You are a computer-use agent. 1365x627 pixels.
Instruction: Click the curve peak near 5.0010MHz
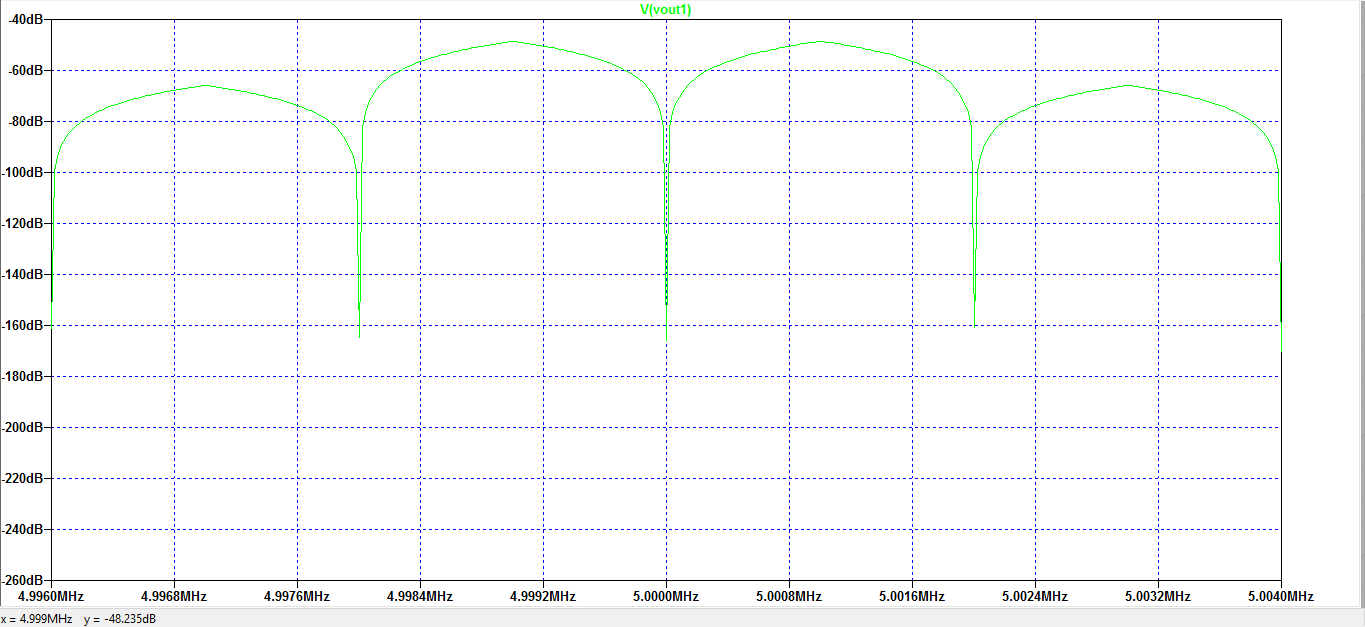[x=820, y=42]
